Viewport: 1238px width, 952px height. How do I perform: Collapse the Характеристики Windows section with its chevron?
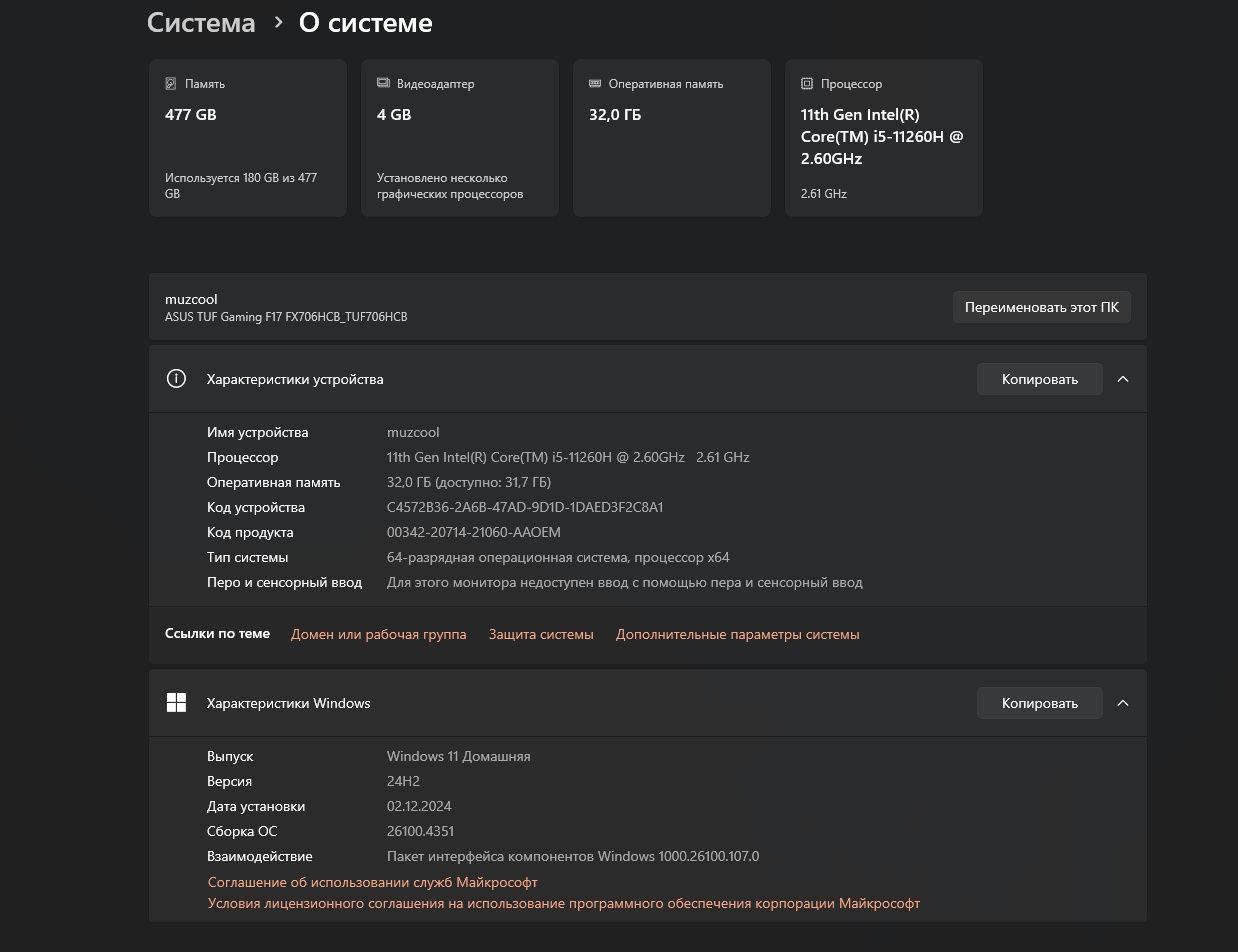pyautogui.click(x=1123, y=703)
